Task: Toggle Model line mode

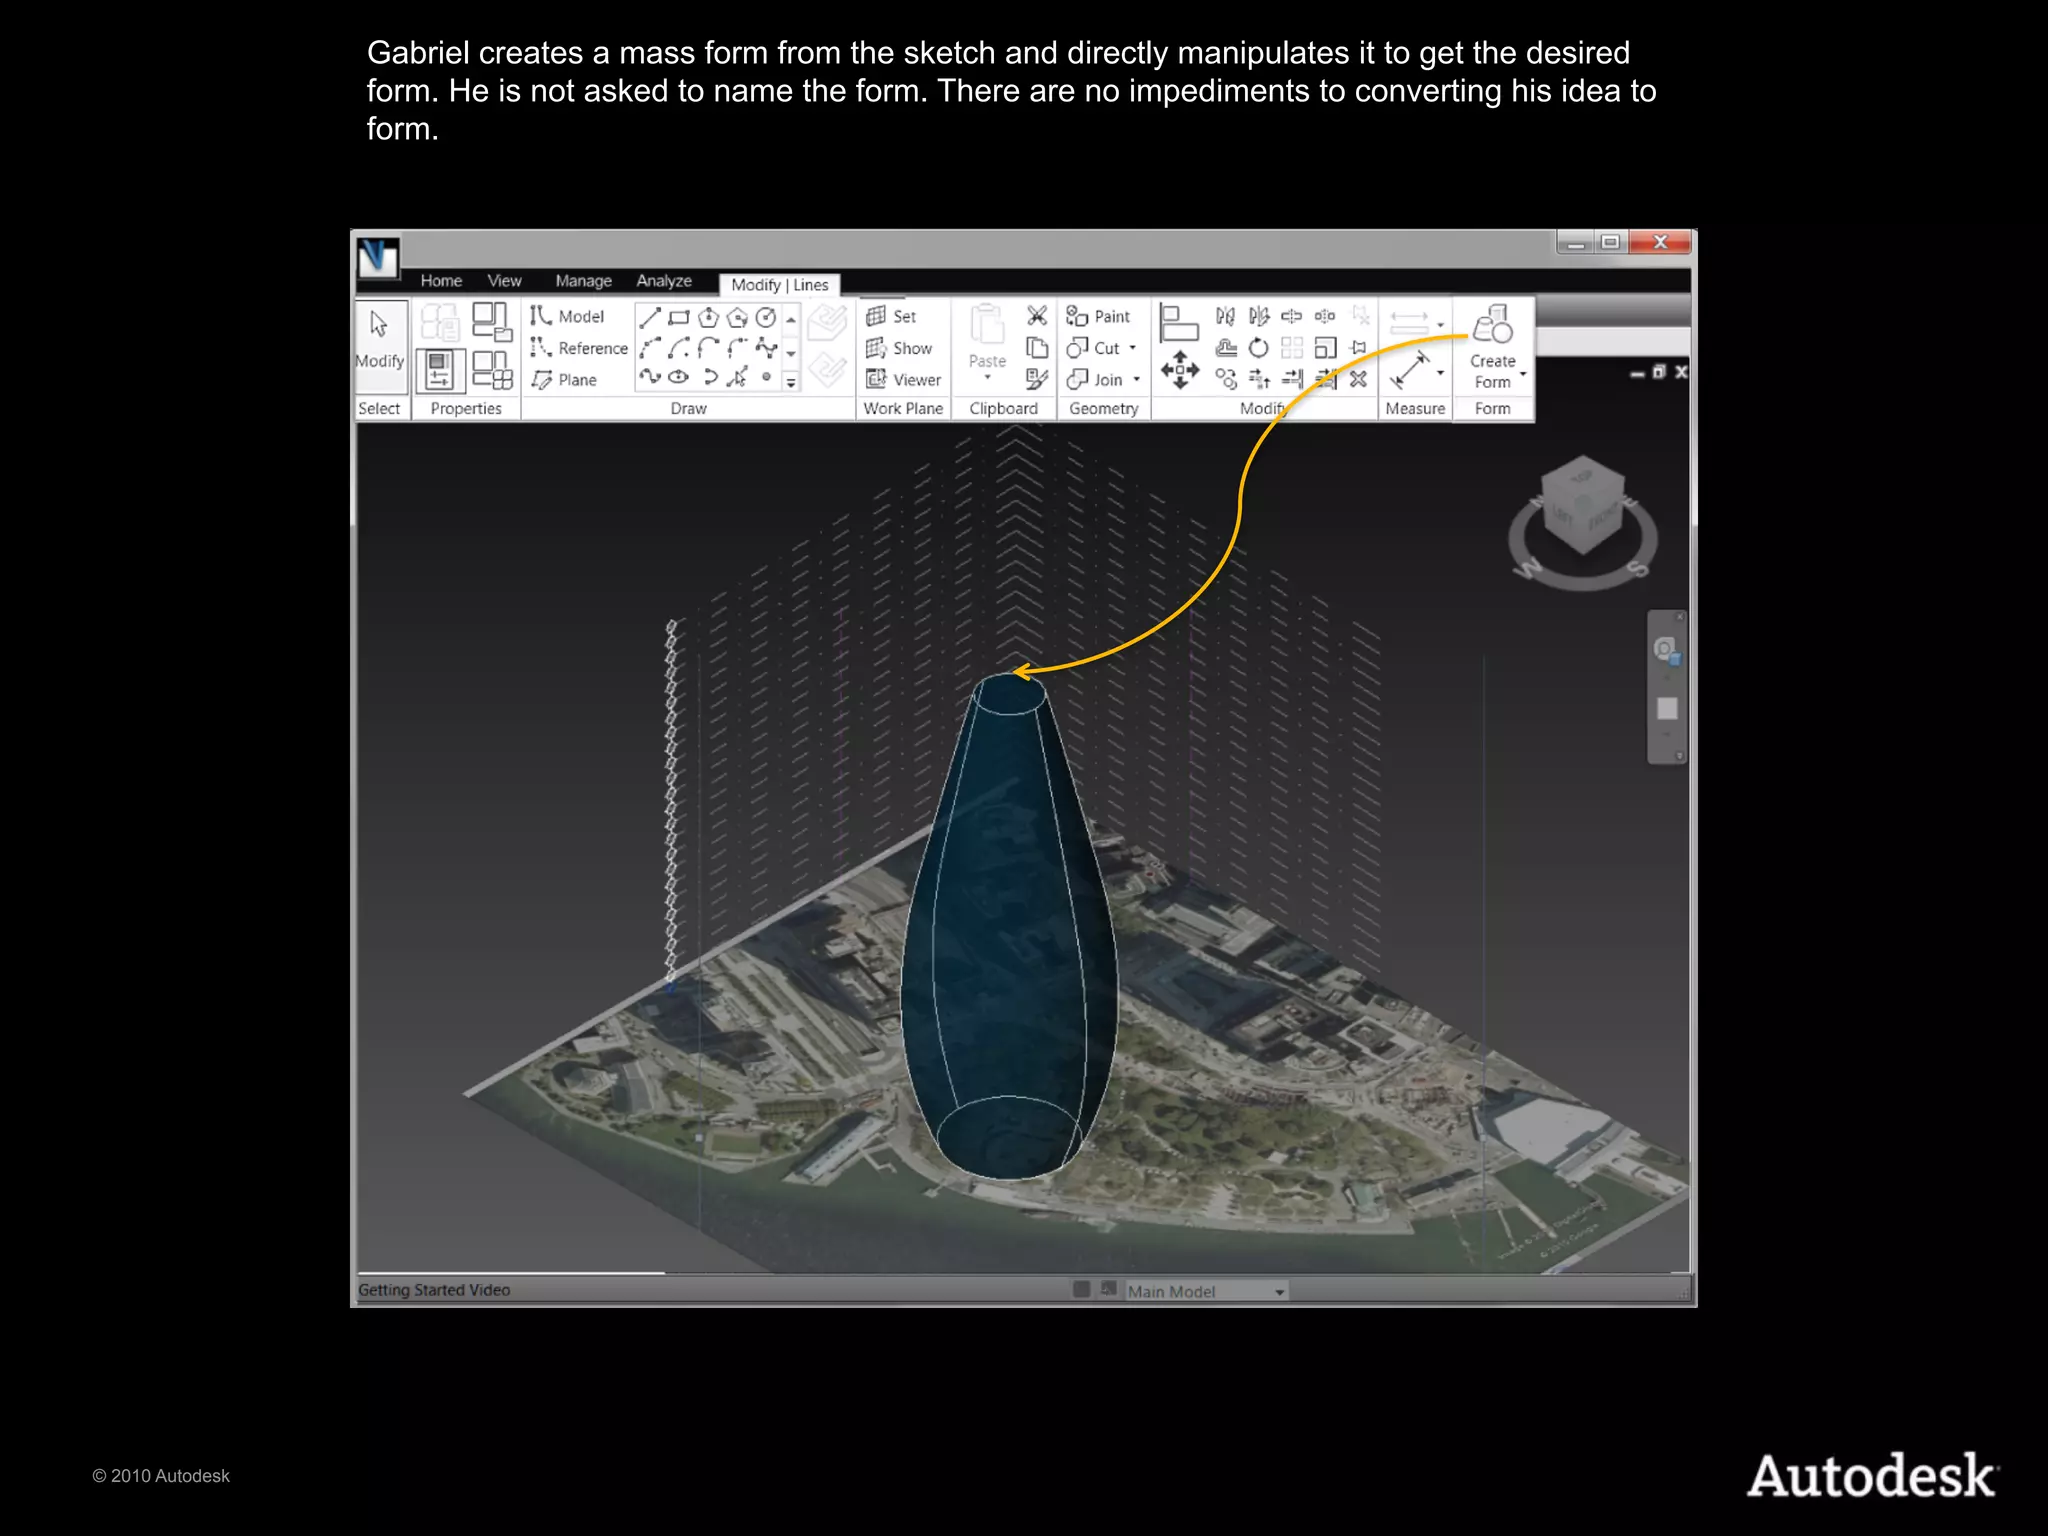Action: click(x=567, y=316)
